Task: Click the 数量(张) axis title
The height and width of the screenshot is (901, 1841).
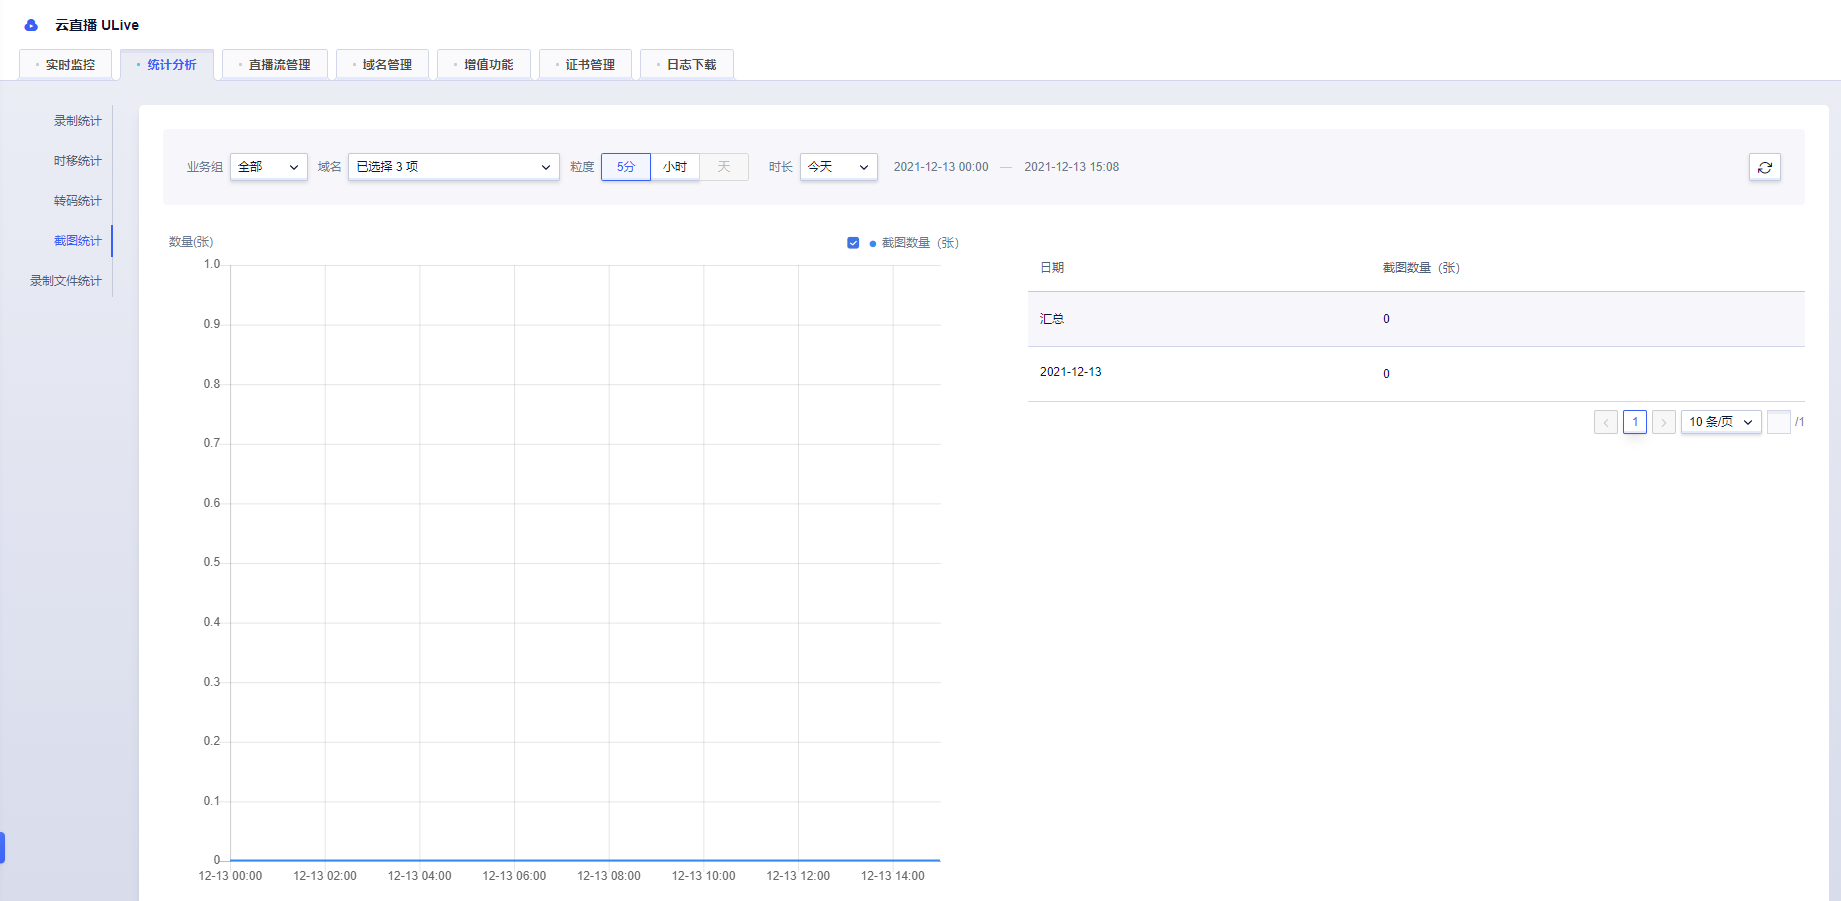Action: tap(191, 242)
